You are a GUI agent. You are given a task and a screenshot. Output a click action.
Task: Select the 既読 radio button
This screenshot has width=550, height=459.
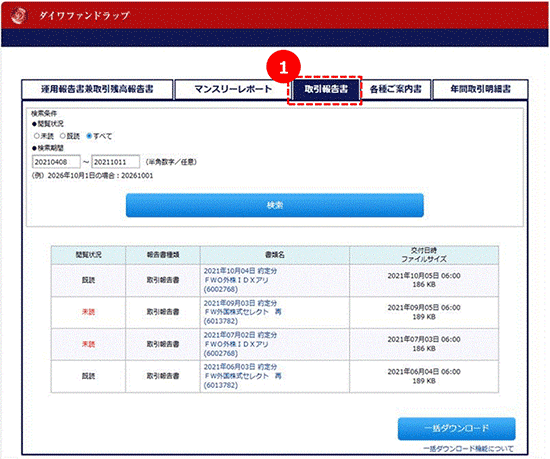coord(63,136)
